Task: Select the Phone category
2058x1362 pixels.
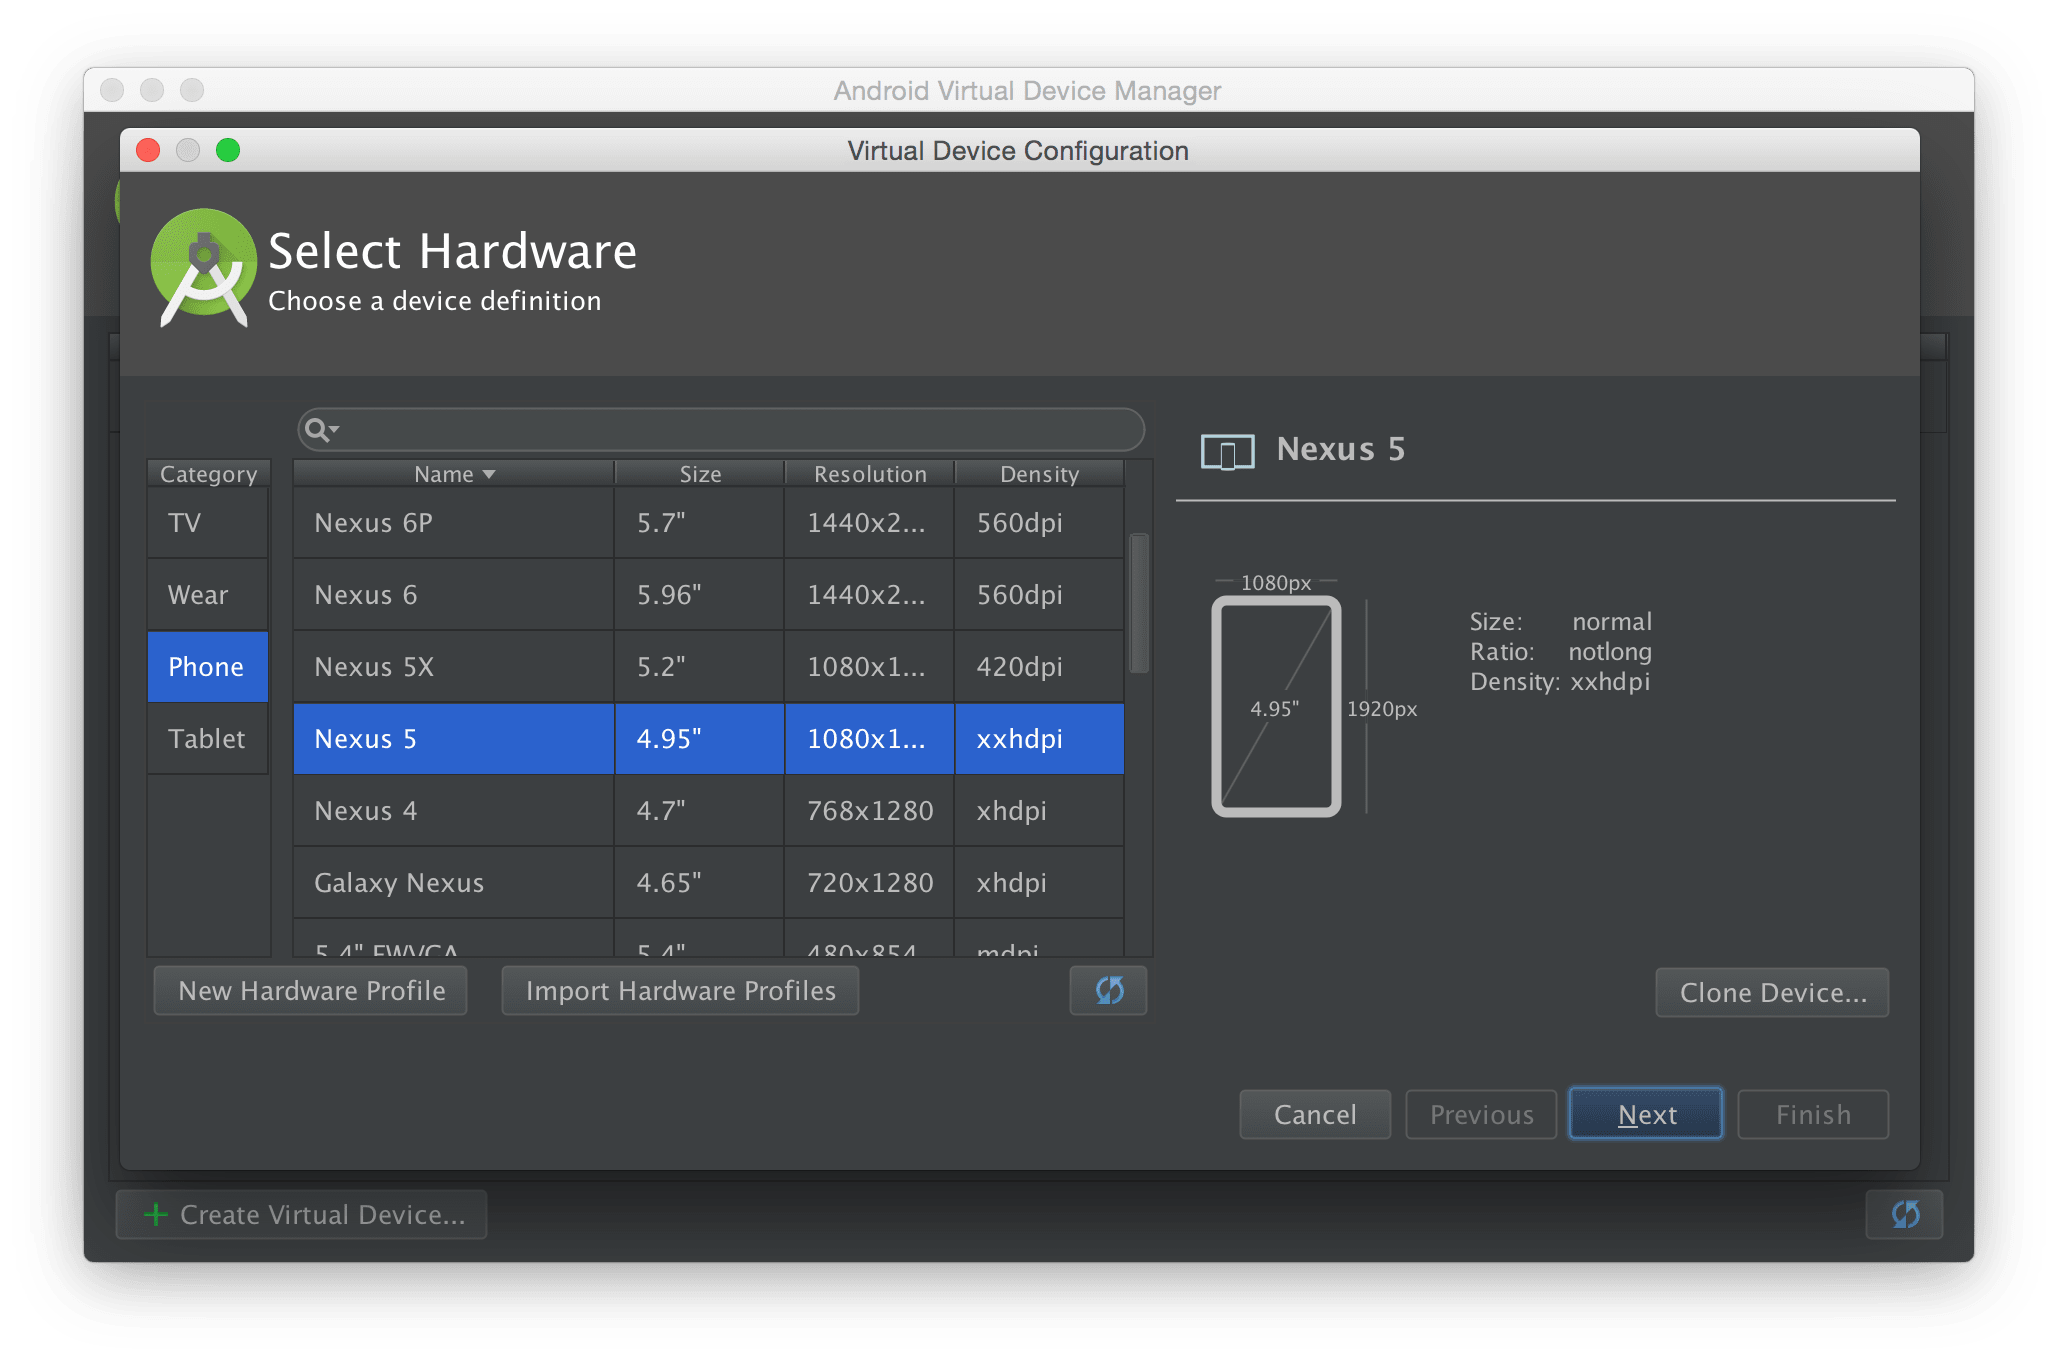Action: point(208,667)
